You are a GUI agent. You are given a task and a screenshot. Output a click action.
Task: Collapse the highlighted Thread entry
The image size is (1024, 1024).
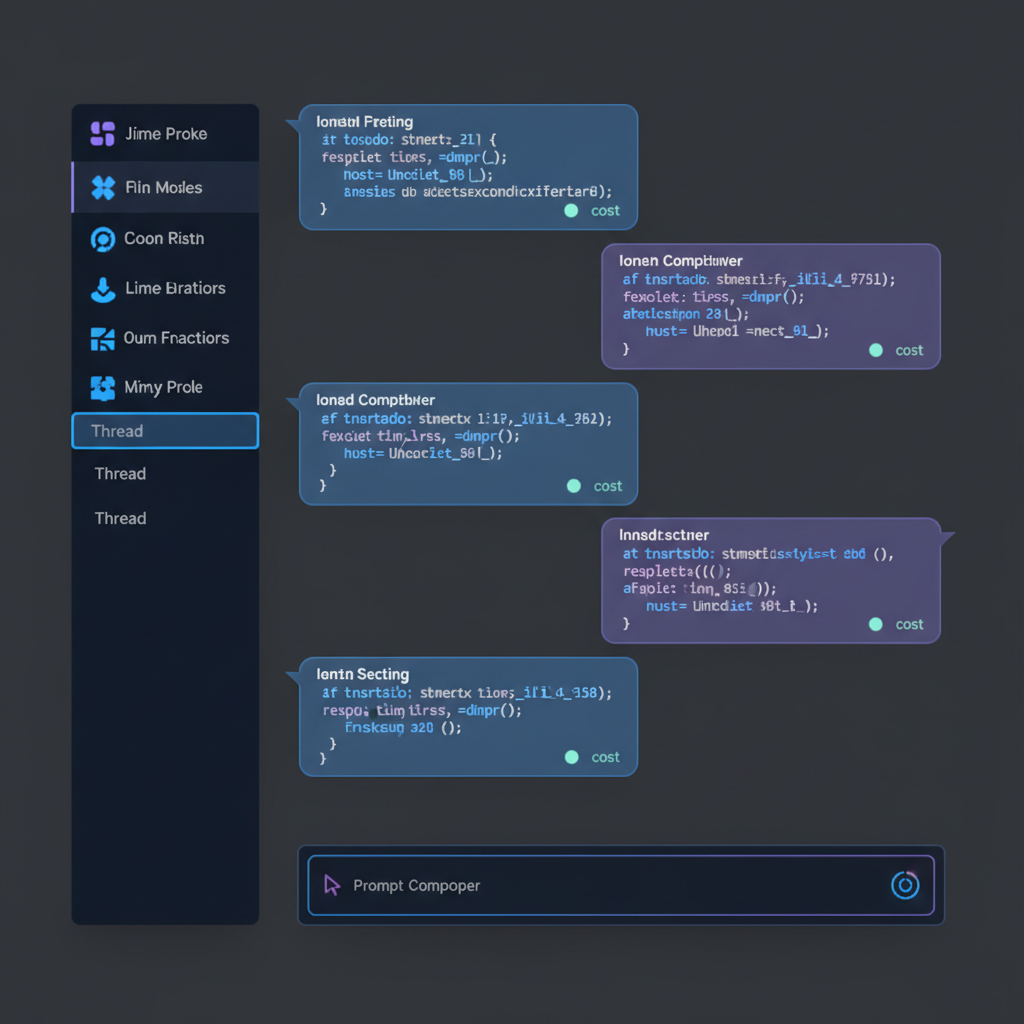pos(164,431)
